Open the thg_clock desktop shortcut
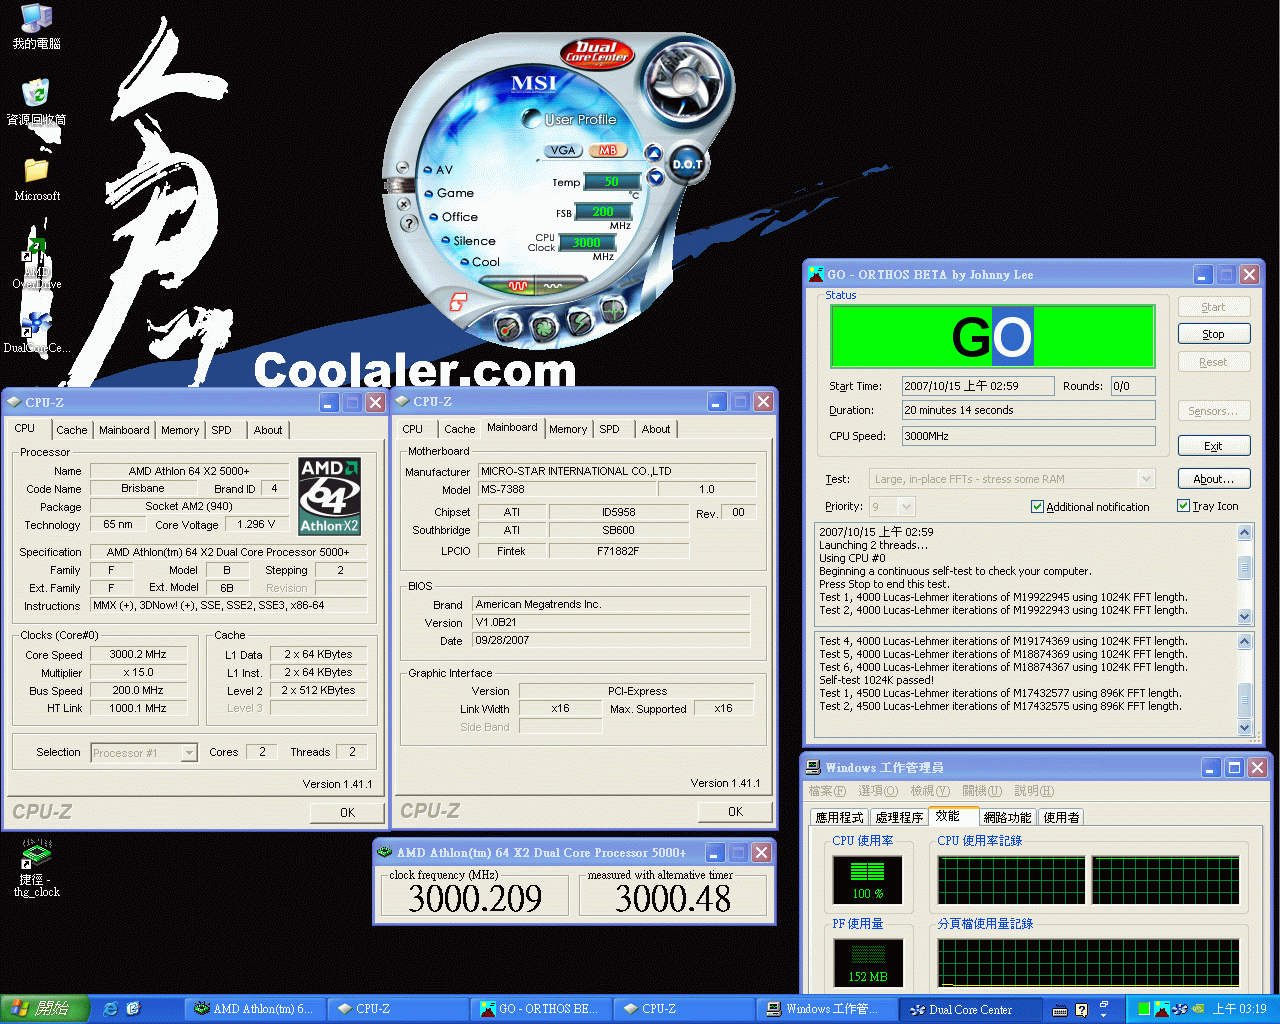1280x1024 pixels. (x=37, y=869)
